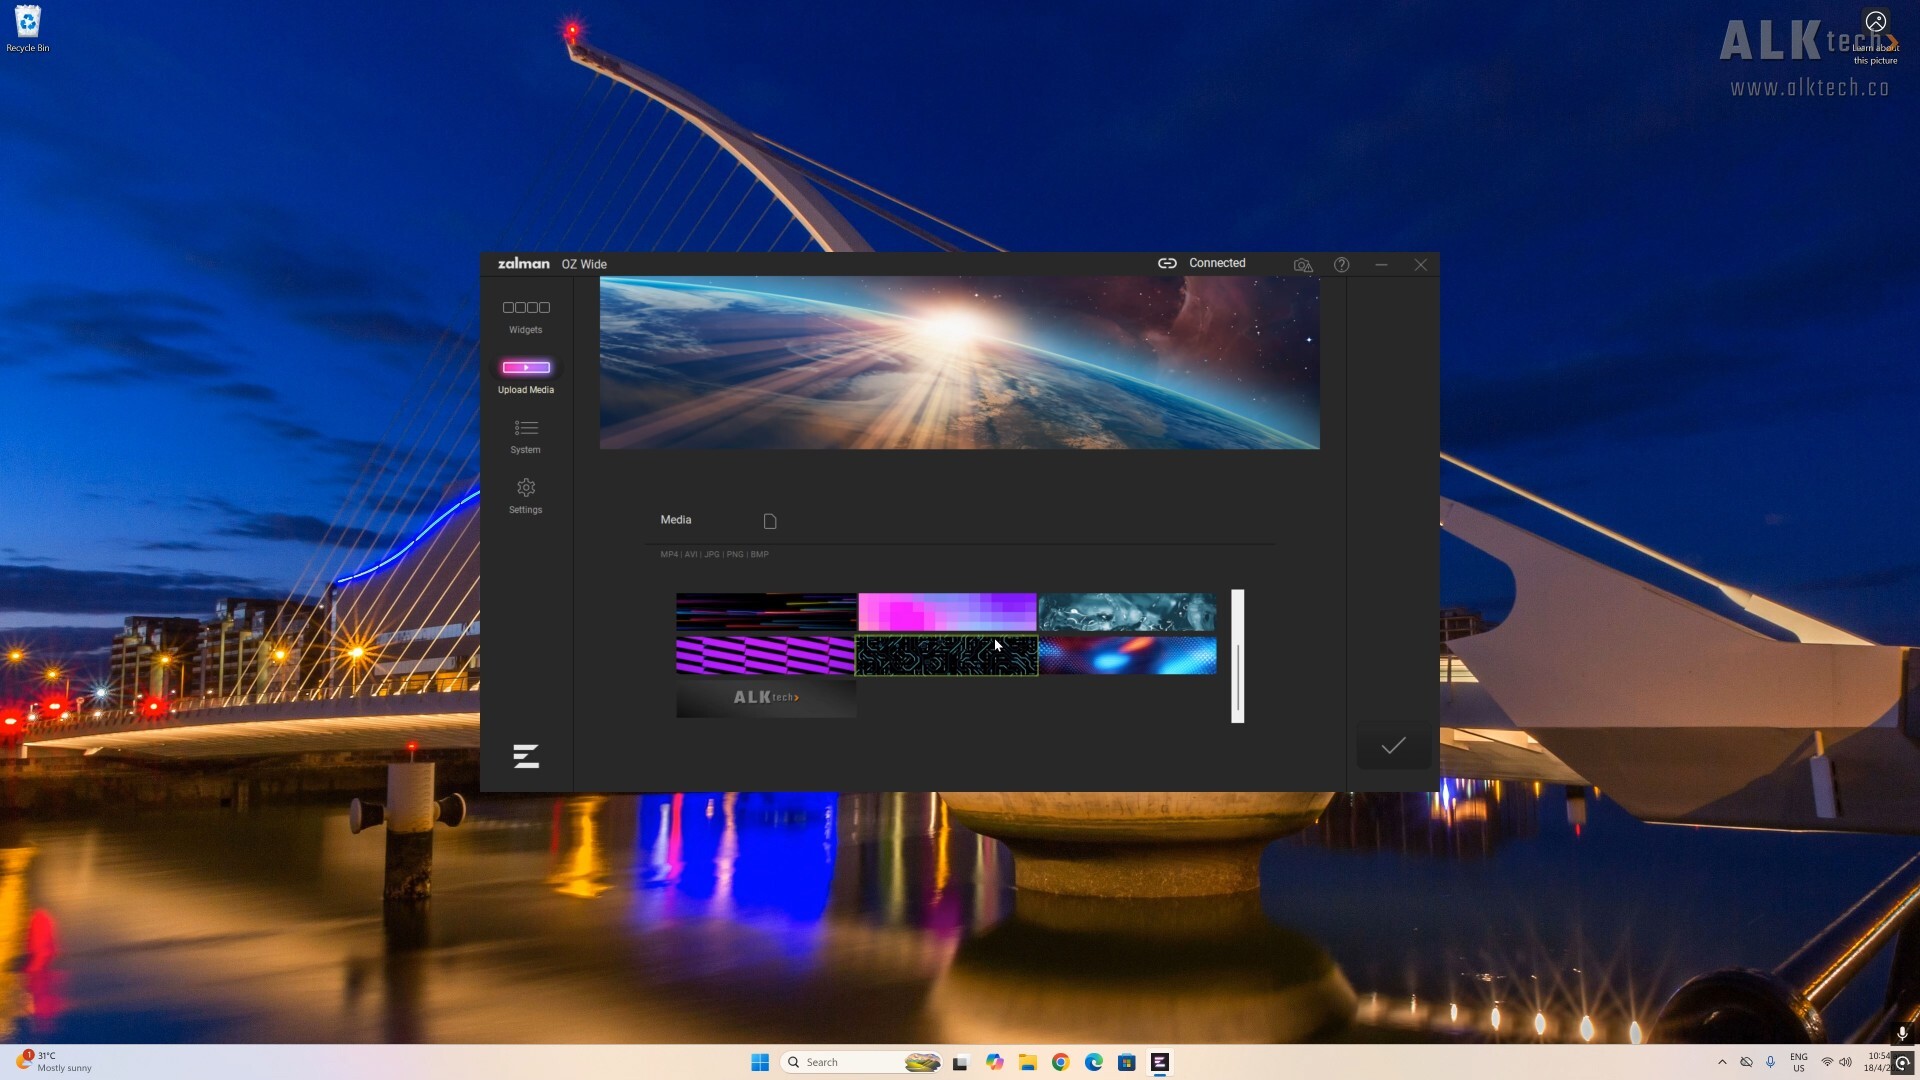
Task: Select the blue water texture thumbnail
Action: coord(1127,611)
